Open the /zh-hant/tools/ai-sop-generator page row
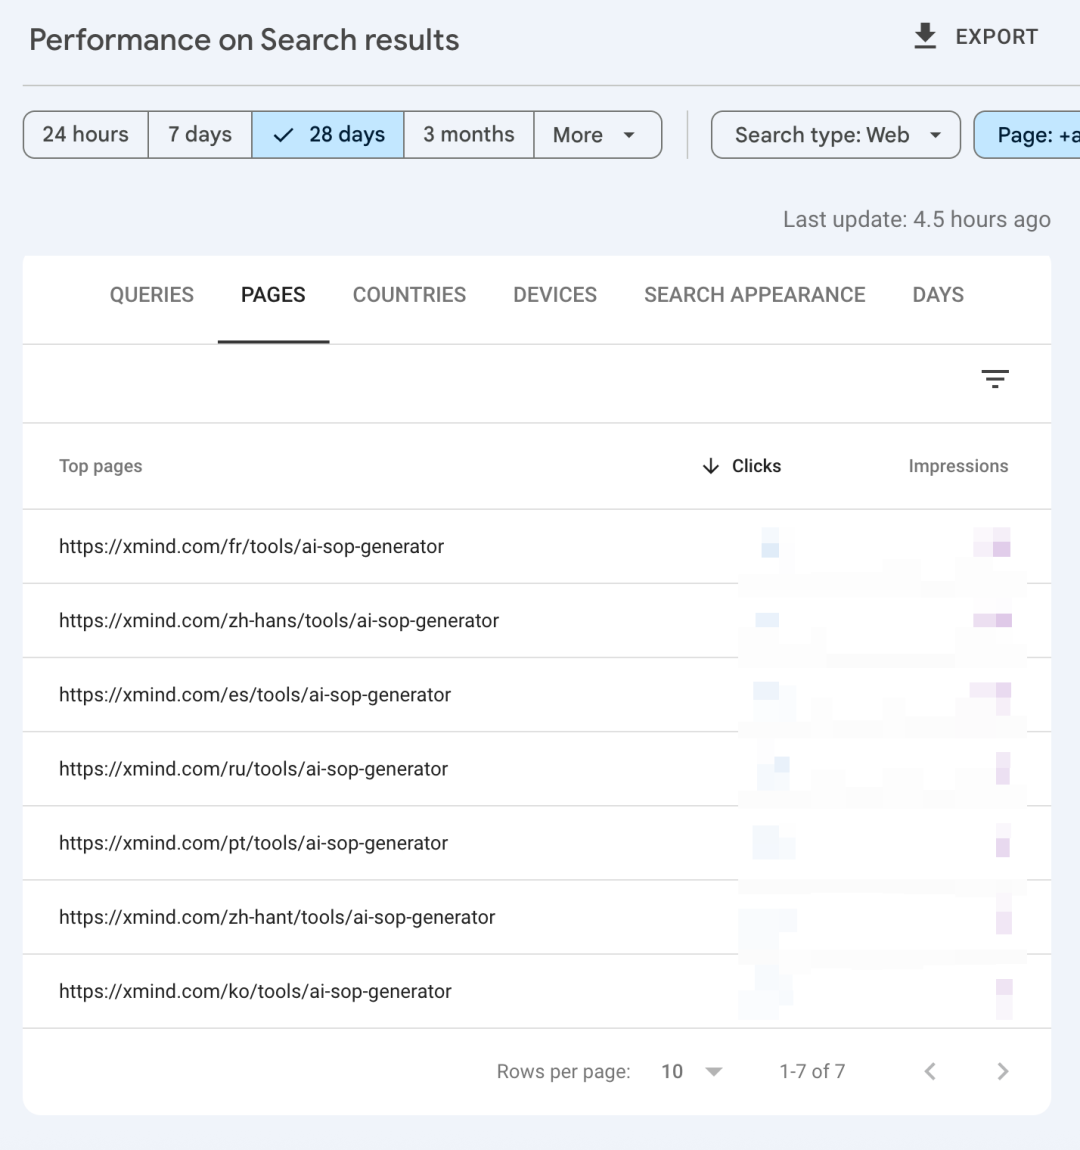This screenshot has height=1150, width=1080. [537, 917]
